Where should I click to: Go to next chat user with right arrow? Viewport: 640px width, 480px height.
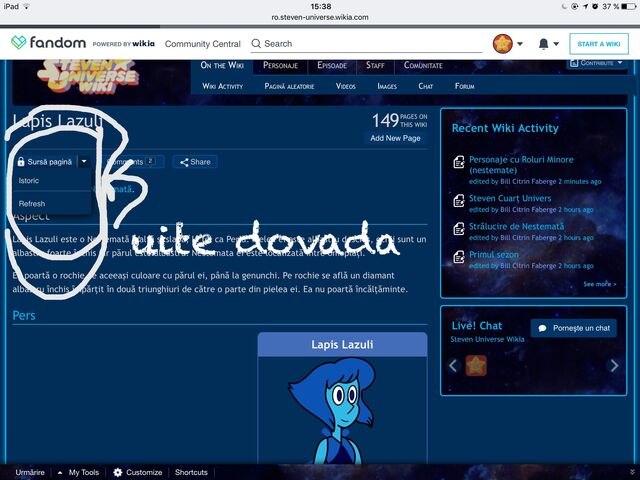click(x=614, y=365)
